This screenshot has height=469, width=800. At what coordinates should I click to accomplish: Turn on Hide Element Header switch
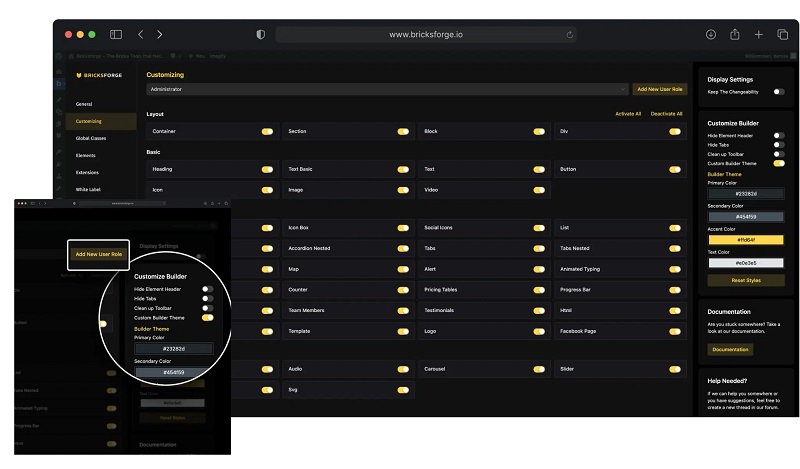pos(778,135)
